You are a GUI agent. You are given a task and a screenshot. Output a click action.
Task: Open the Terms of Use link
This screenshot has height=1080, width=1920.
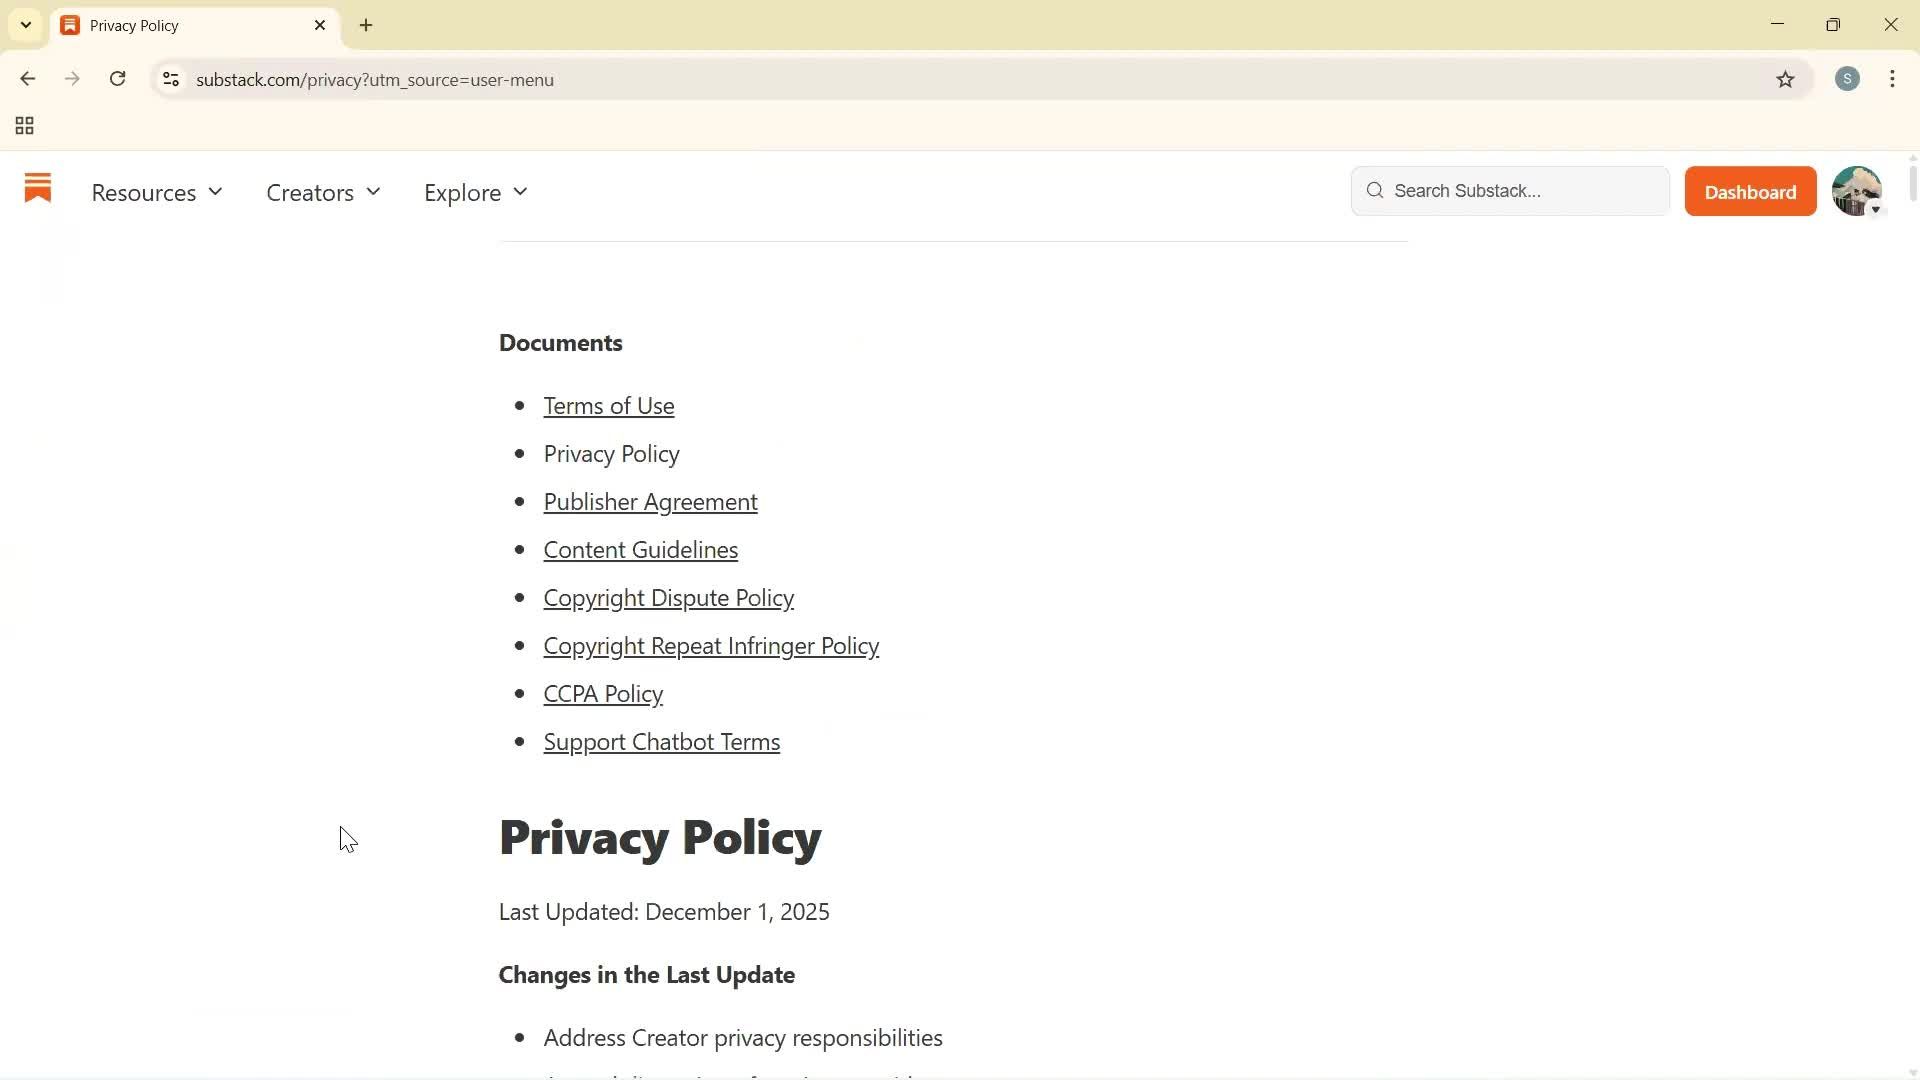point(609,405)
